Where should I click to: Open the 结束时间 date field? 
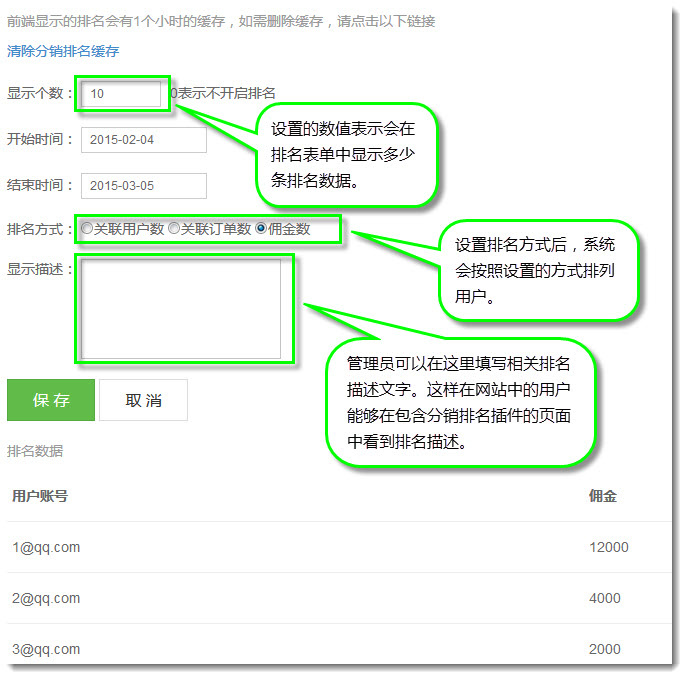point(143,186)
